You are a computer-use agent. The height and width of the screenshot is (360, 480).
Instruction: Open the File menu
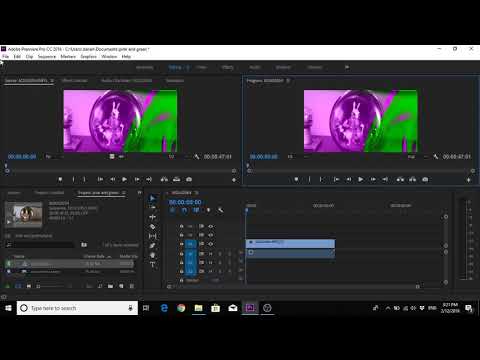(x=6, y=56)
